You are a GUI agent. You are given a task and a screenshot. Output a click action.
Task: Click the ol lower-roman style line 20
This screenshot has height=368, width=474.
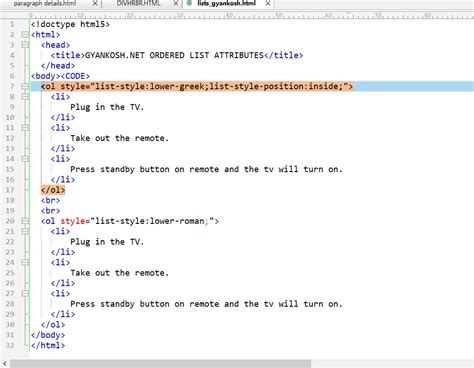pyautogui.click(x=130, y=221)
